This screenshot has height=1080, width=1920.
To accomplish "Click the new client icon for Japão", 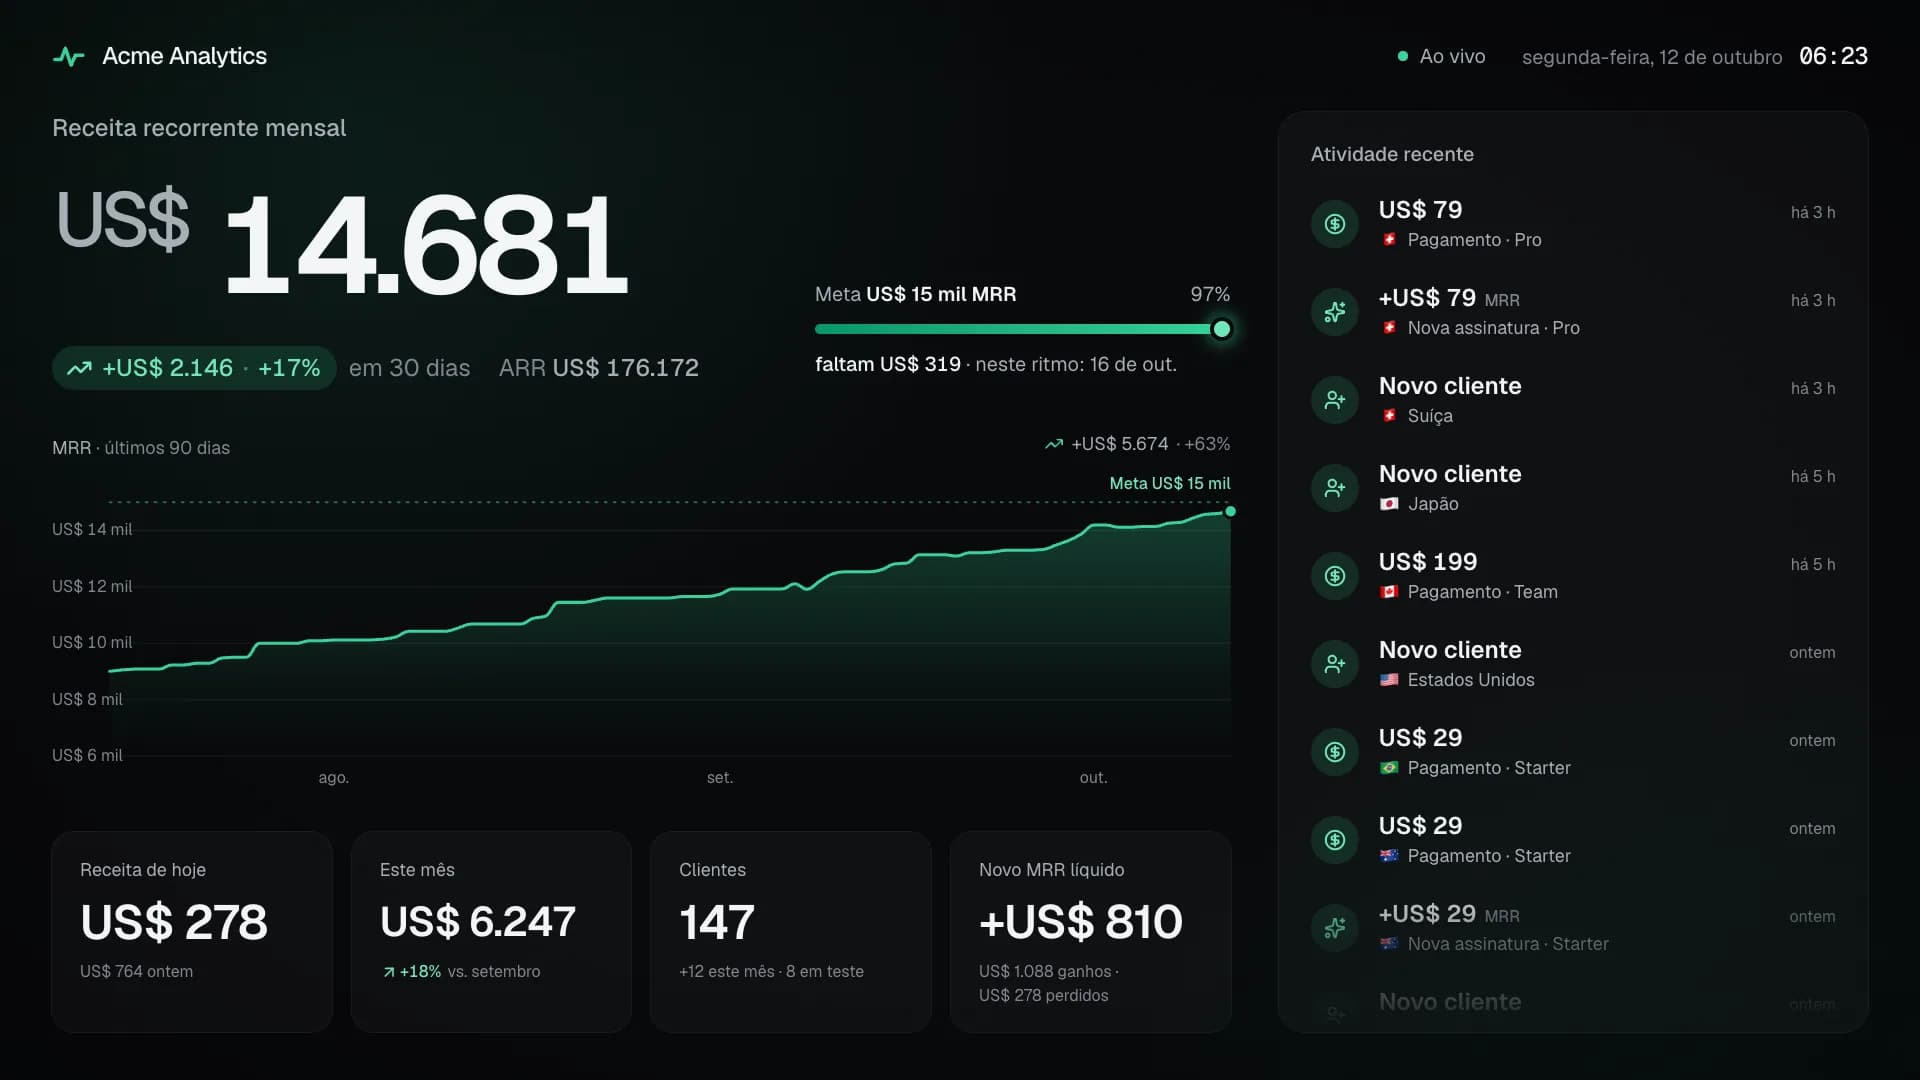I will pos(1335,488).
